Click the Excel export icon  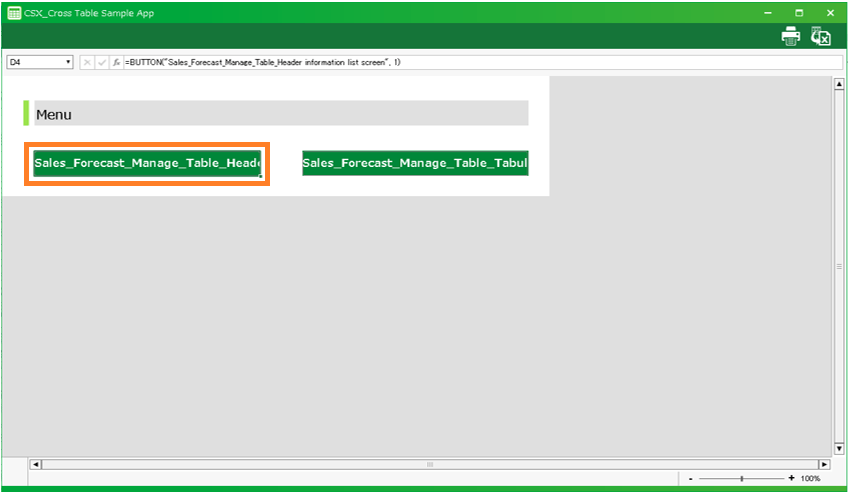(x=821, y=36)
